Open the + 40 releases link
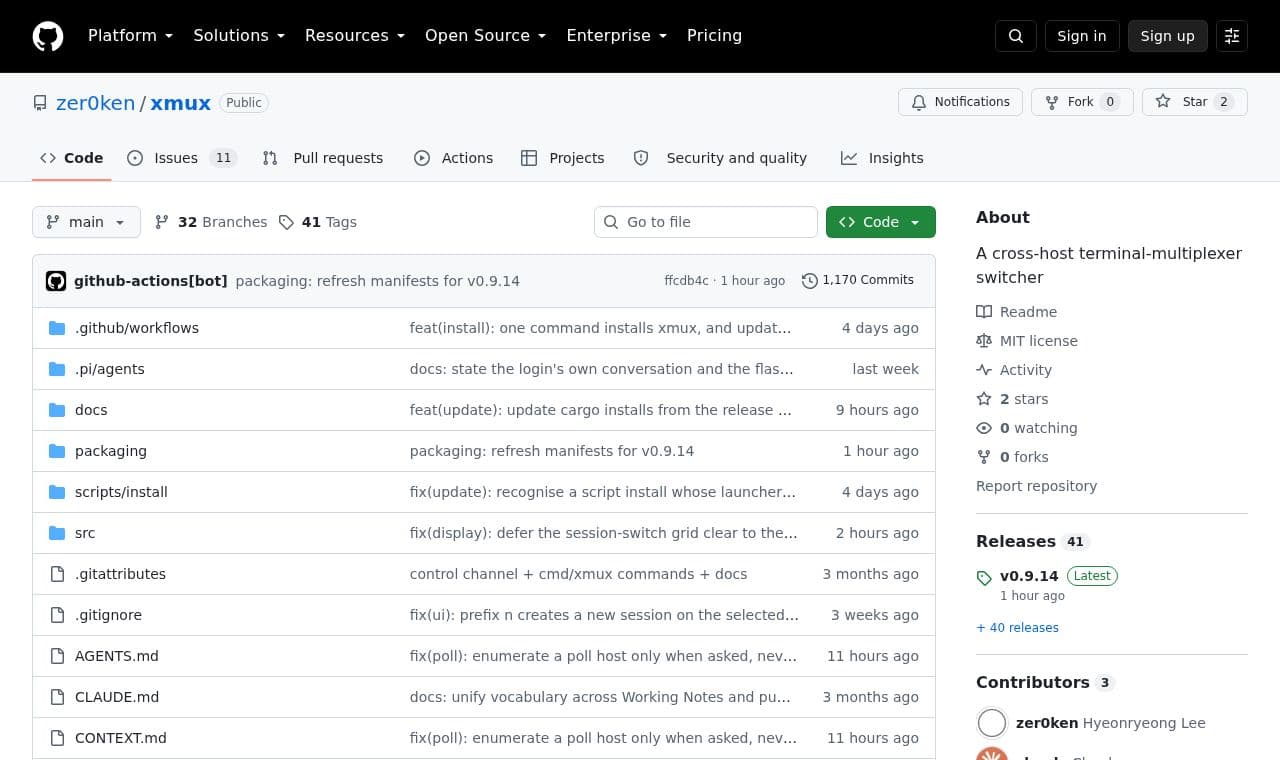Image resolution: width=1280 pixels, height=760 pixels. point(1017,628)
